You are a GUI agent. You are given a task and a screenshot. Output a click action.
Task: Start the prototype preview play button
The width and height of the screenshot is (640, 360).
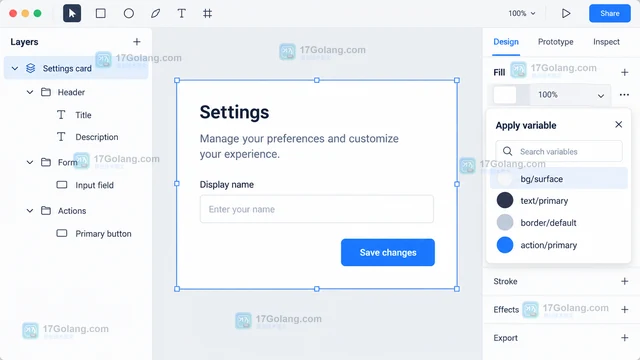coord(566,13)
